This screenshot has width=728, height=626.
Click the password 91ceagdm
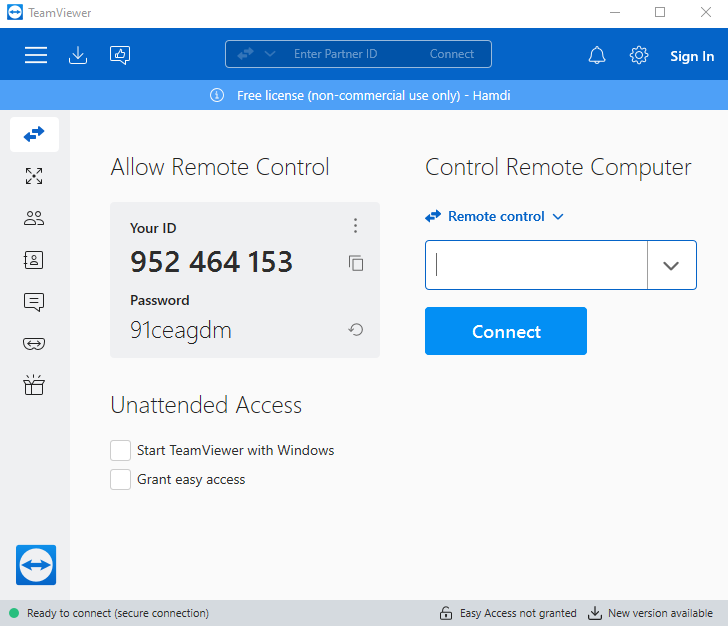pyautogui.click(x=181, y=331)
